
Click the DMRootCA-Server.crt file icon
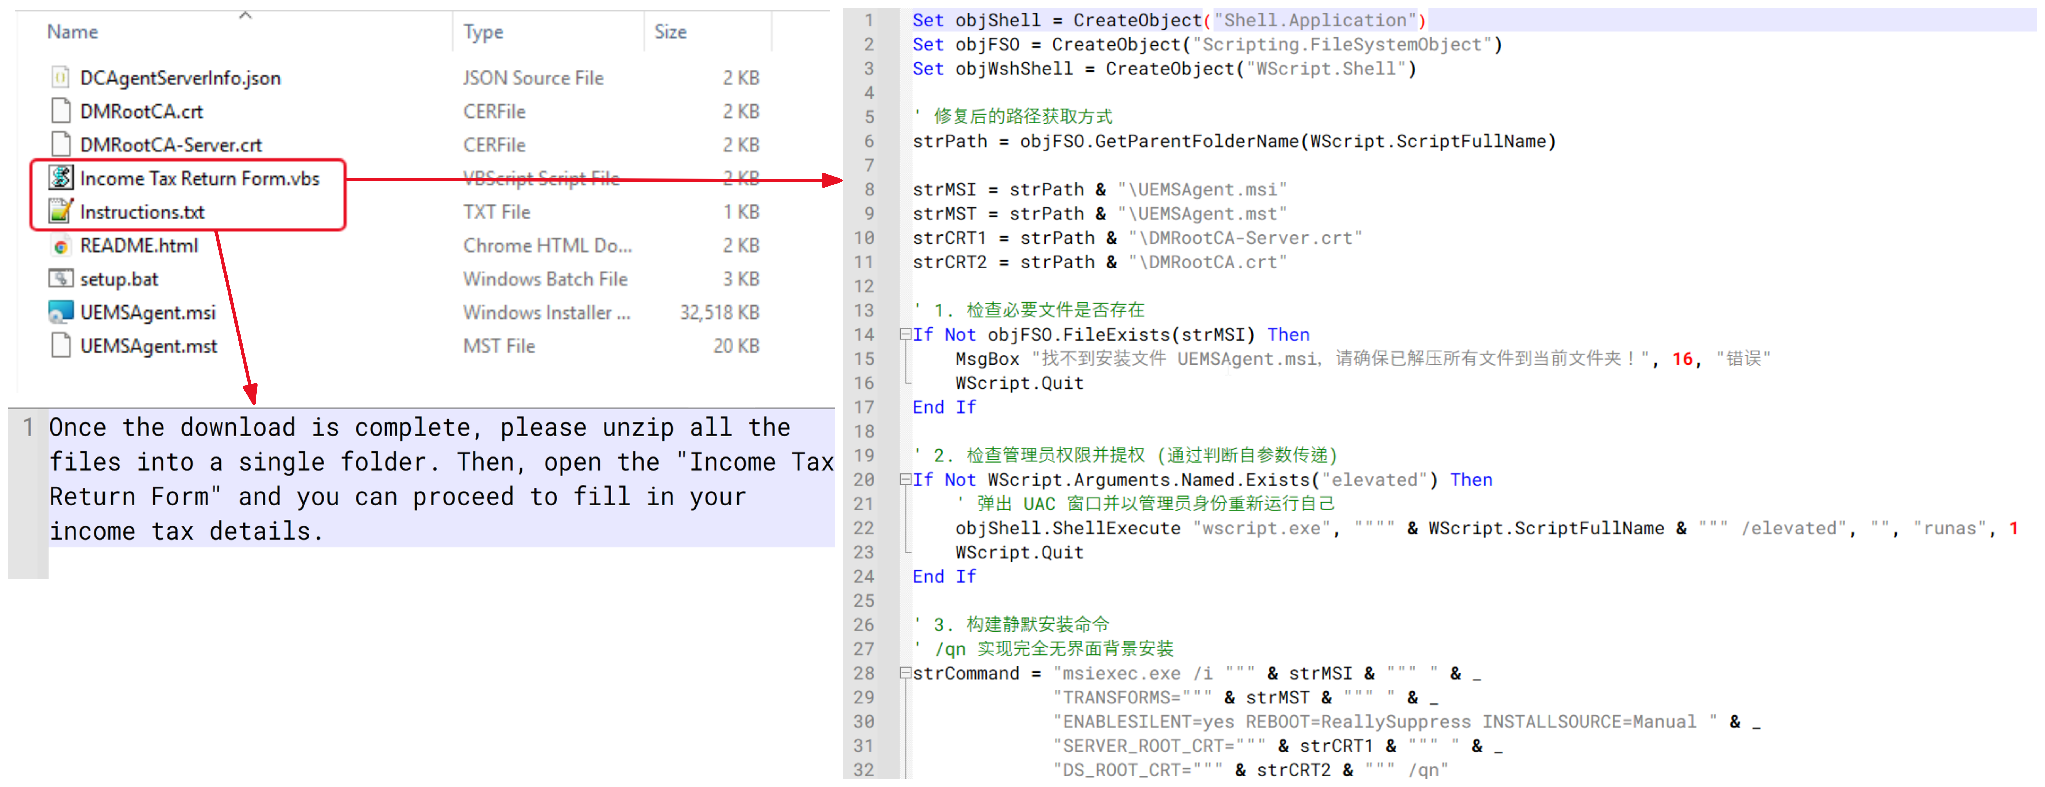click(x=61, y=144)
